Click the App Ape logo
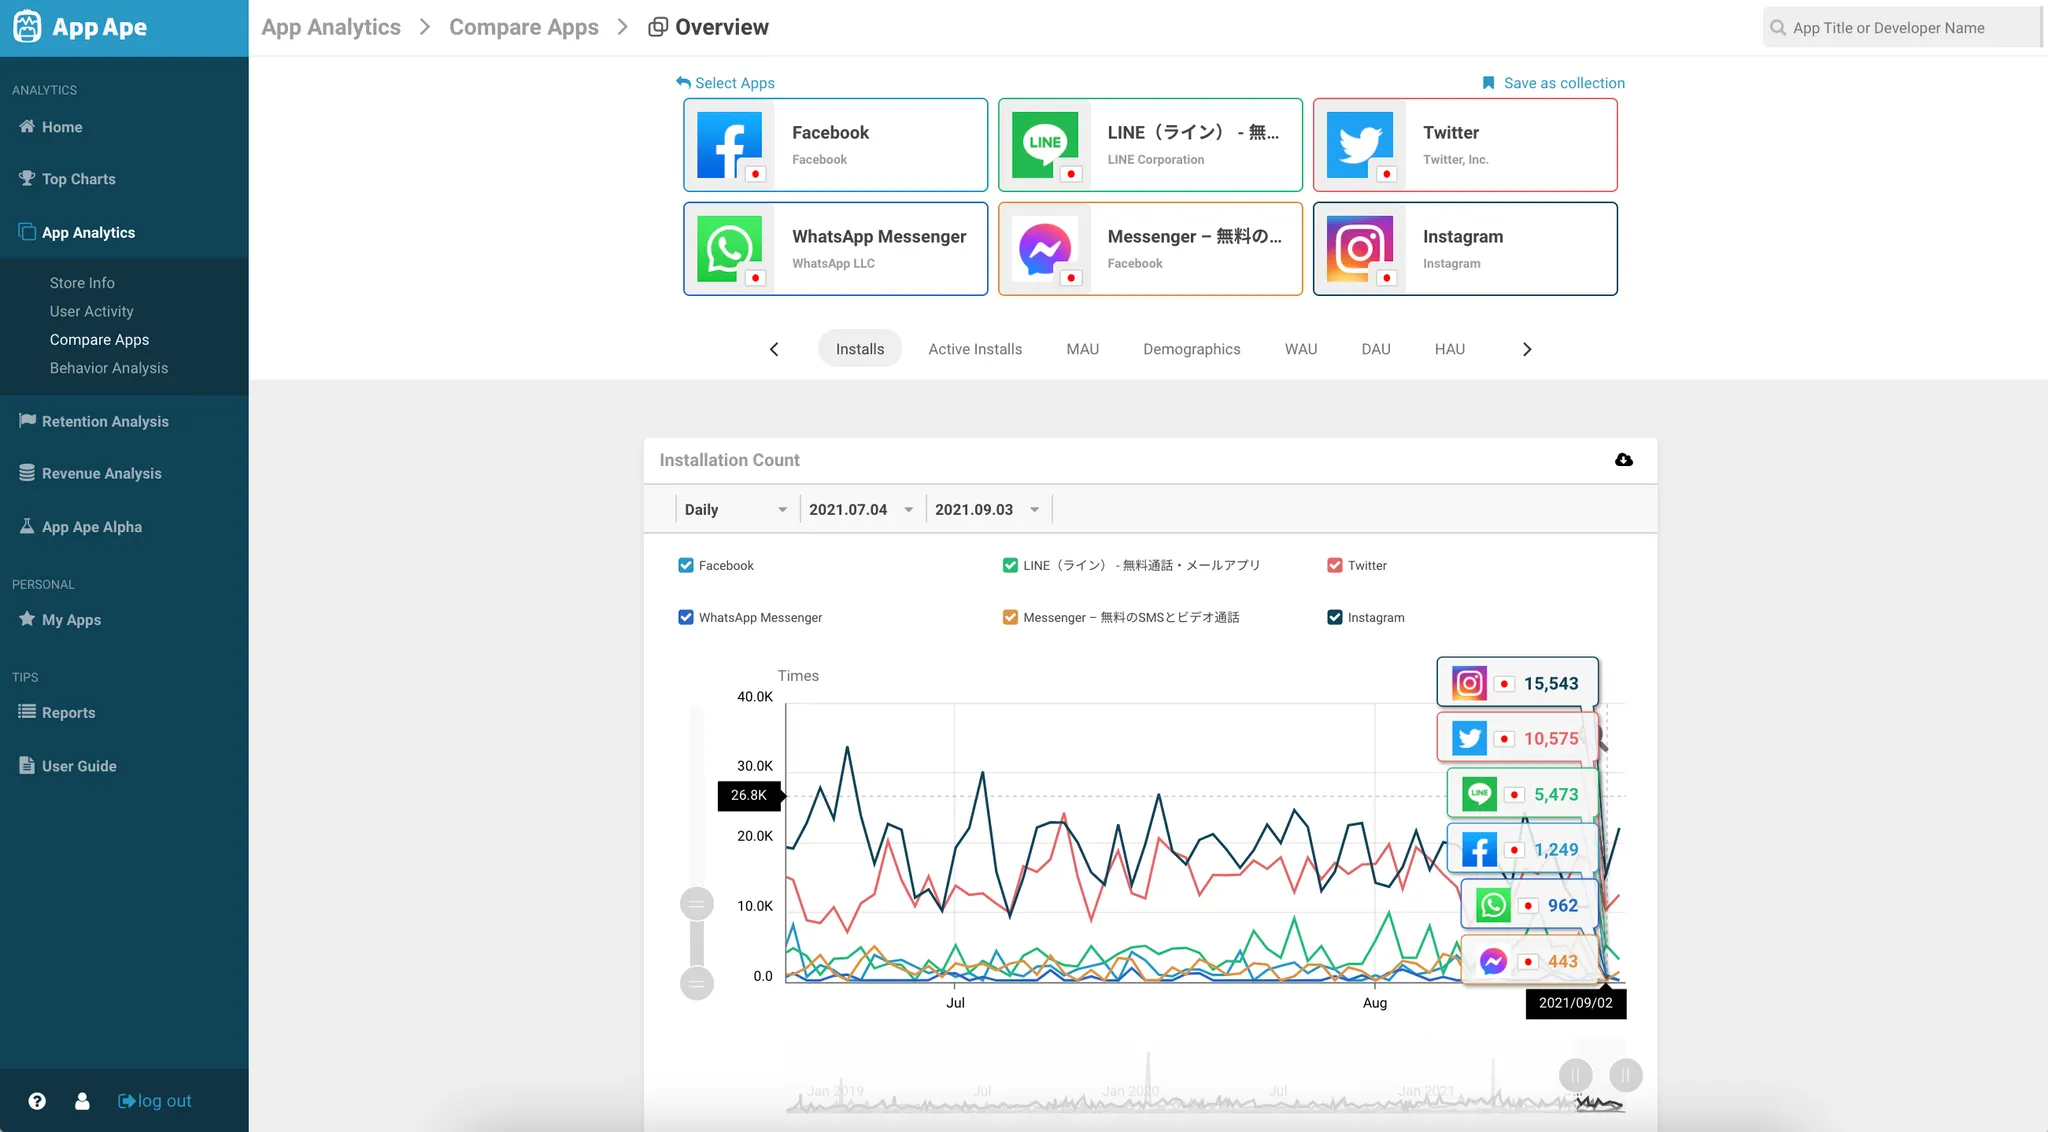Image resolution: width=2048 pixels, height=1132 pixels. [80, 27]
